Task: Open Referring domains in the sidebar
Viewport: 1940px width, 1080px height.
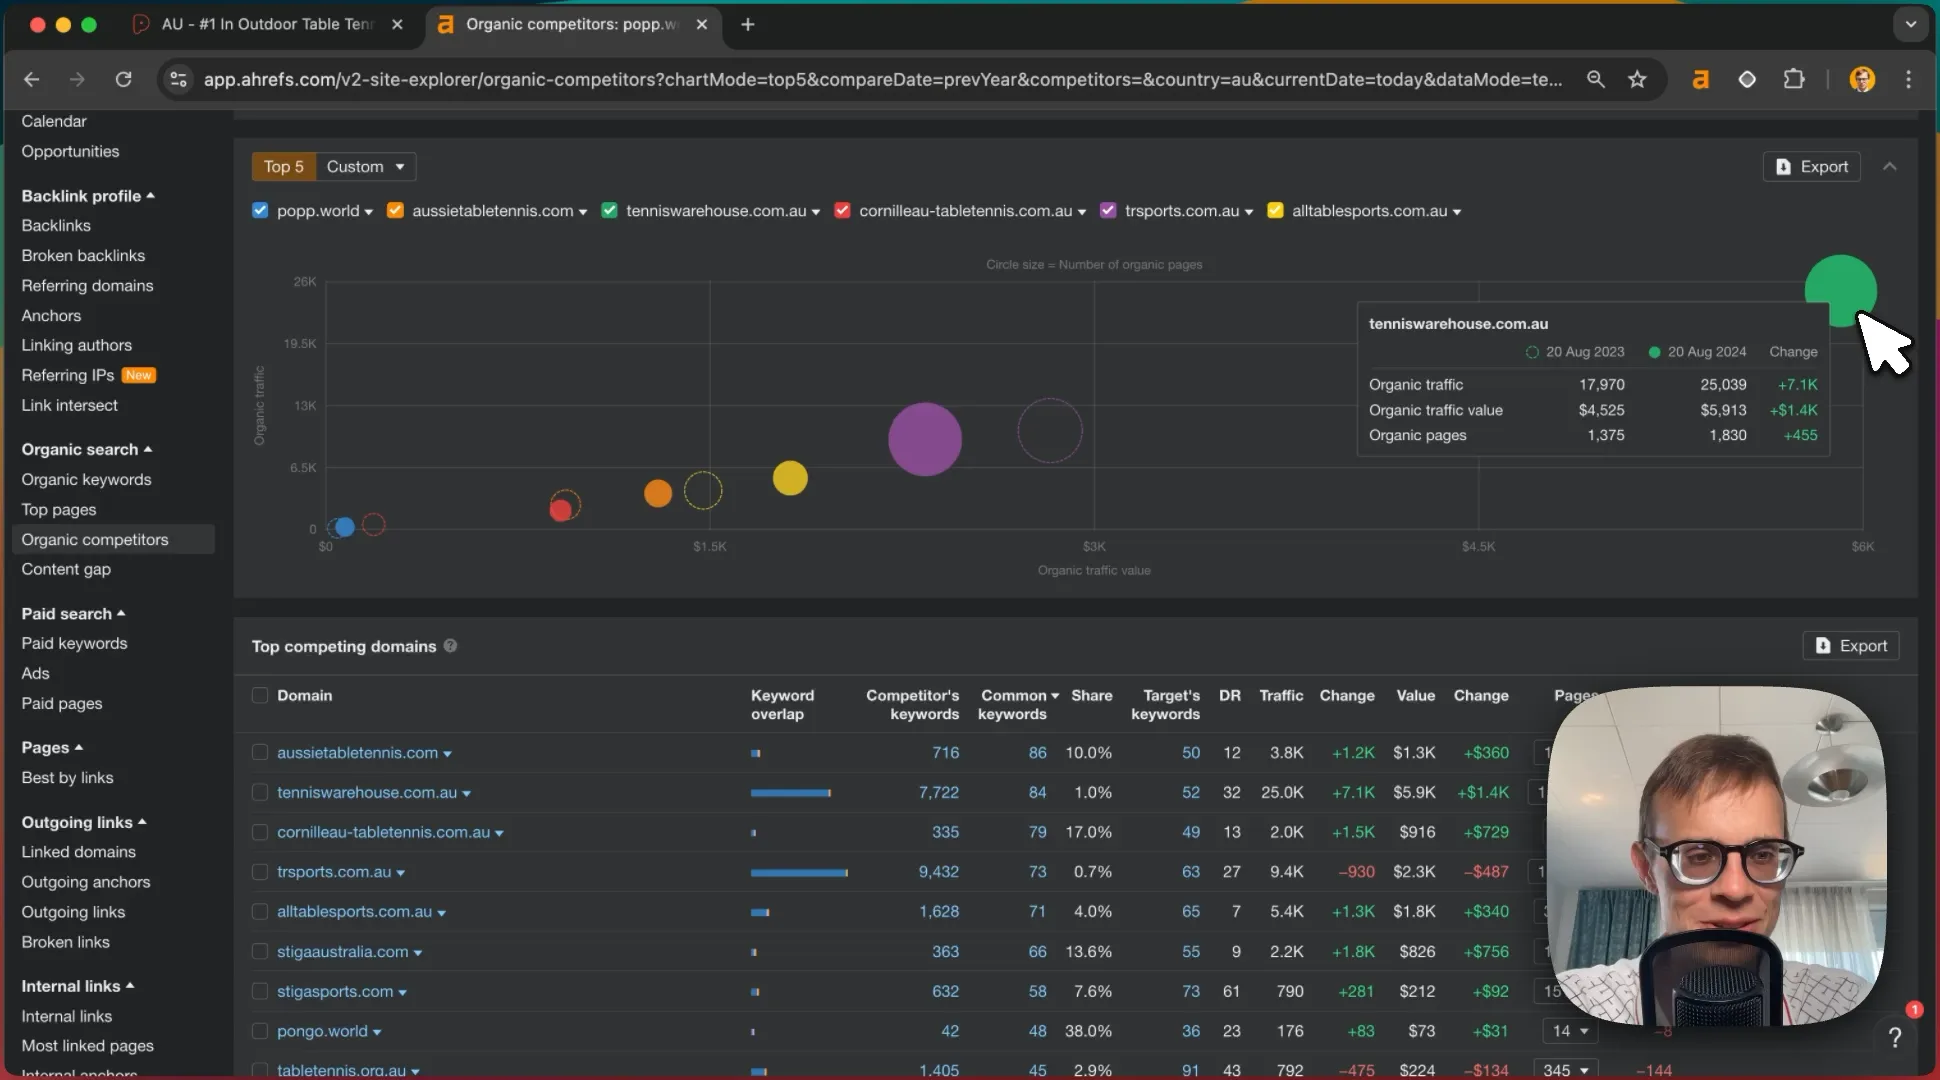Action: [x=88, y=285]
